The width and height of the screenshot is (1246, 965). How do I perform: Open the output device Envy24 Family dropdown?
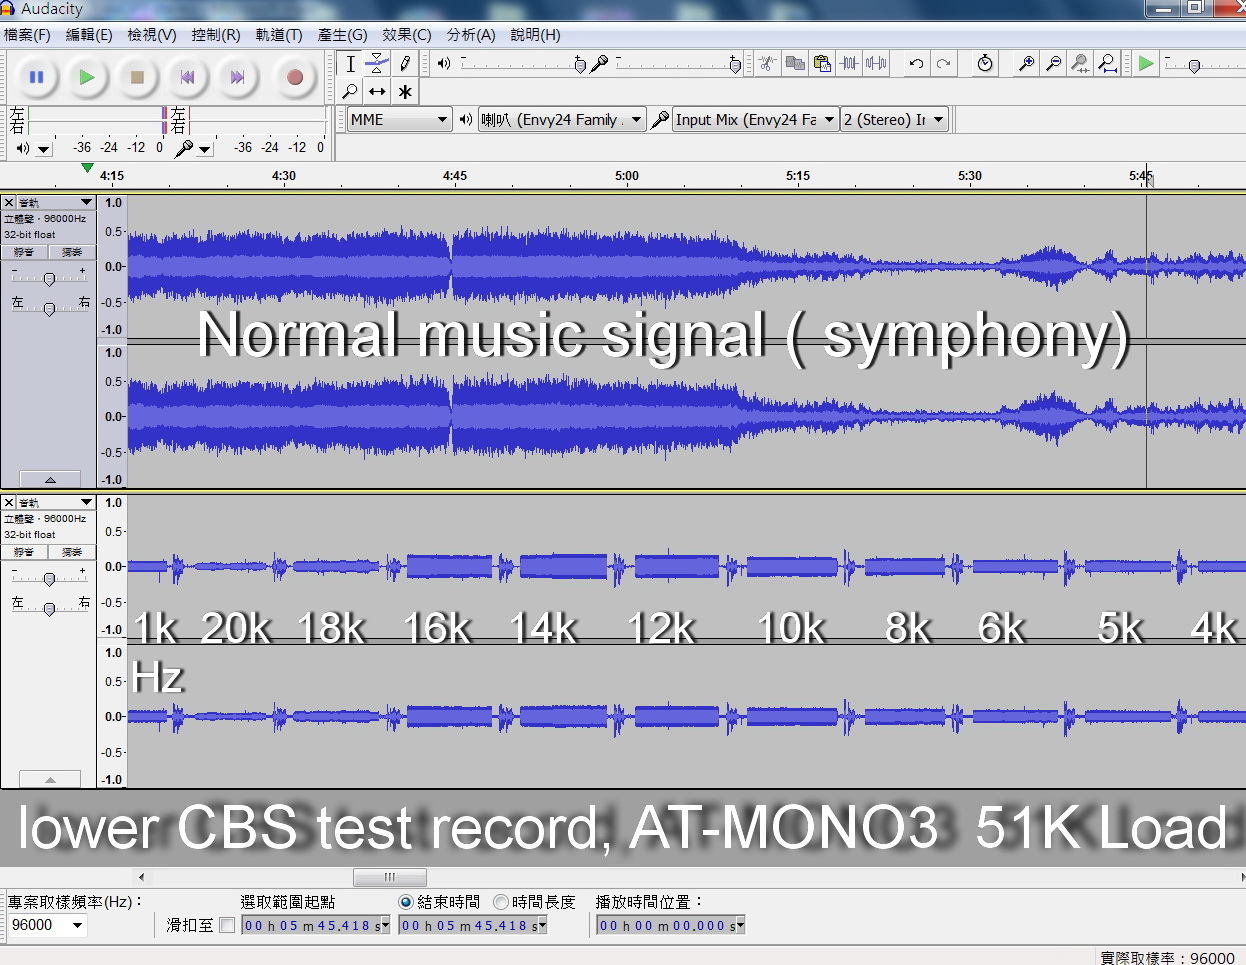[562, 120]
